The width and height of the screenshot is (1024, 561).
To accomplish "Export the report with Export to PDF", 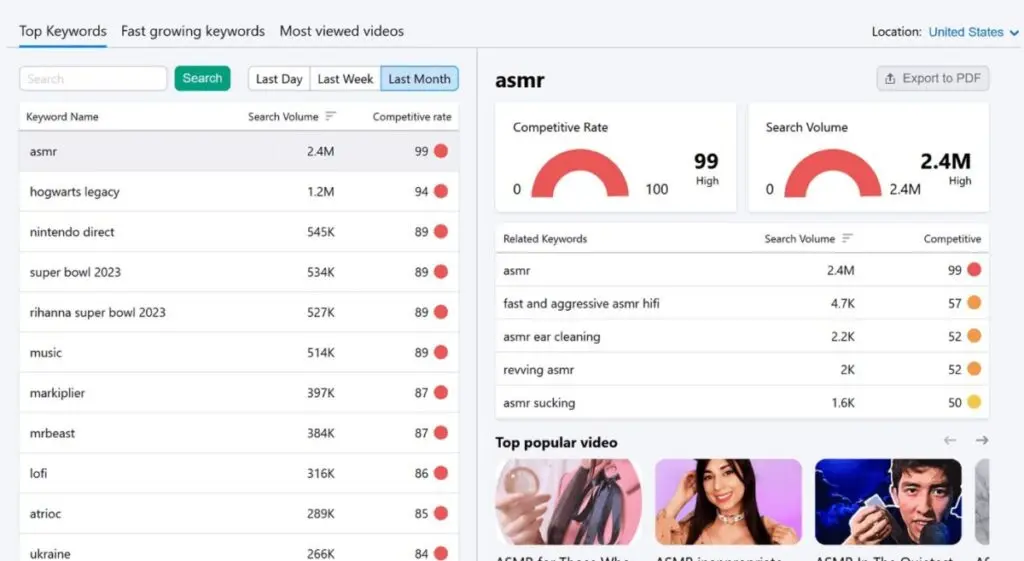I will click(x=932, y=79).
